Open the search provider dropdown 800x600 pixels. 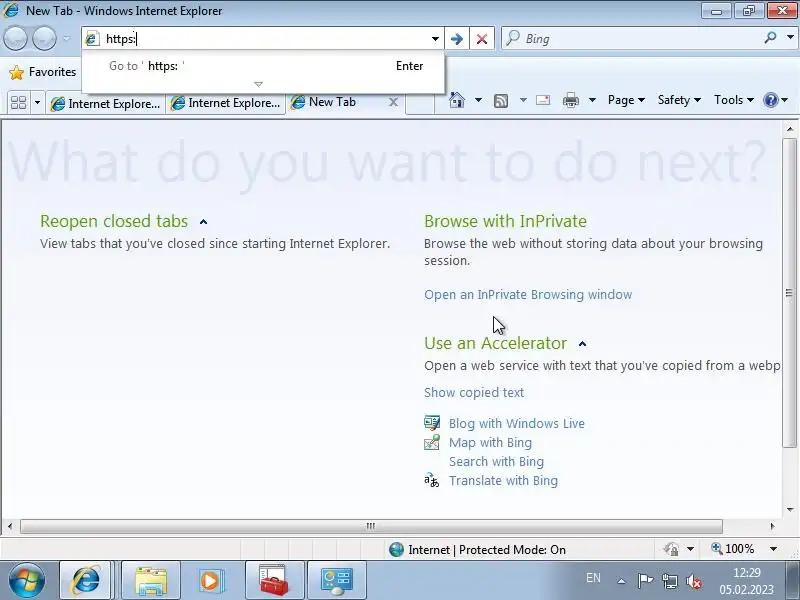[x=790, y=37]
